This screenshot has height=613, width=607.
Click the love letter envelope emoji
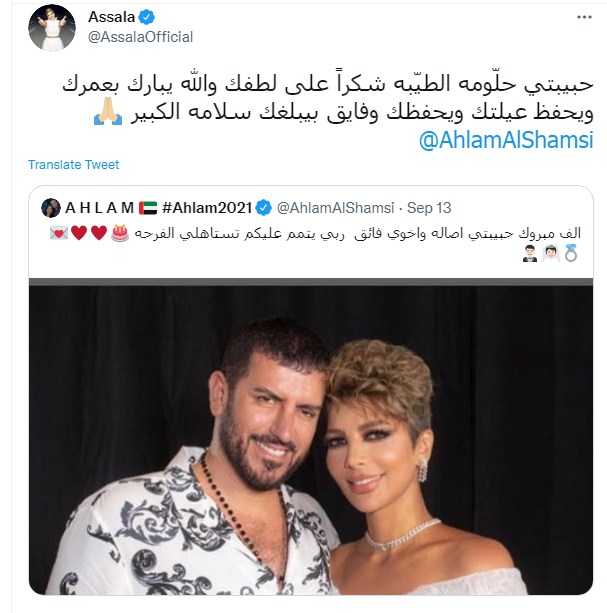coord(59,233)
